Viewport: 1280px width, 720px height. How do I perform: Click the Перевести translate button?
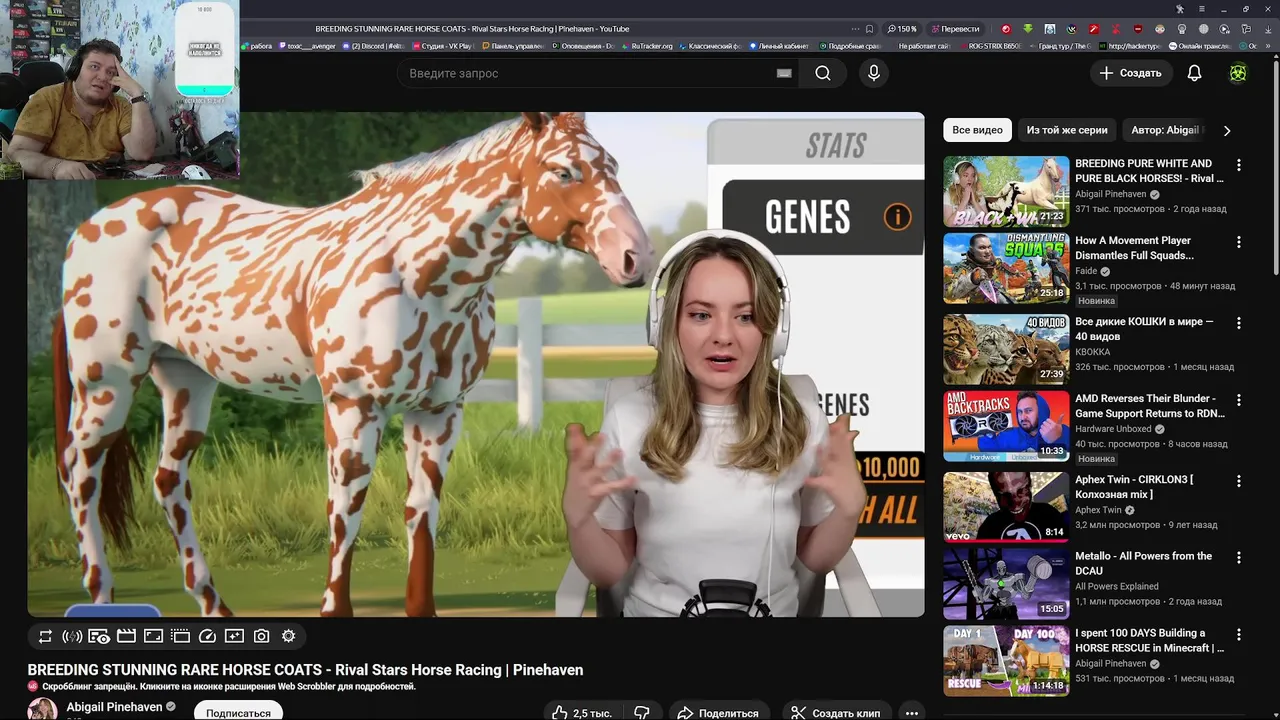pos(956,29)
